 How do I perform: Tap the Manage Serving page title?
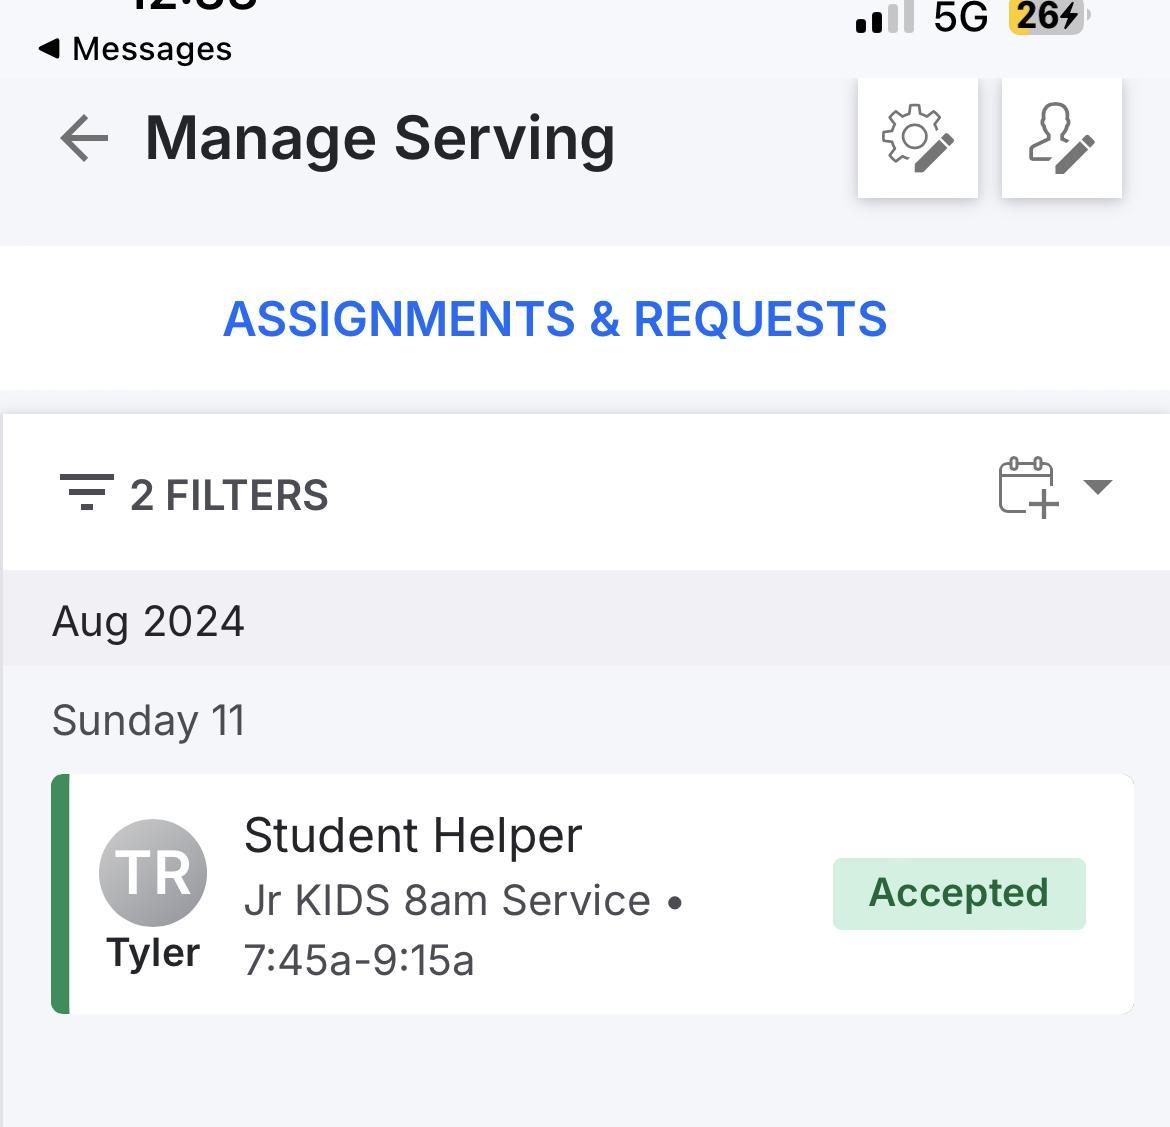click(380, 138)
